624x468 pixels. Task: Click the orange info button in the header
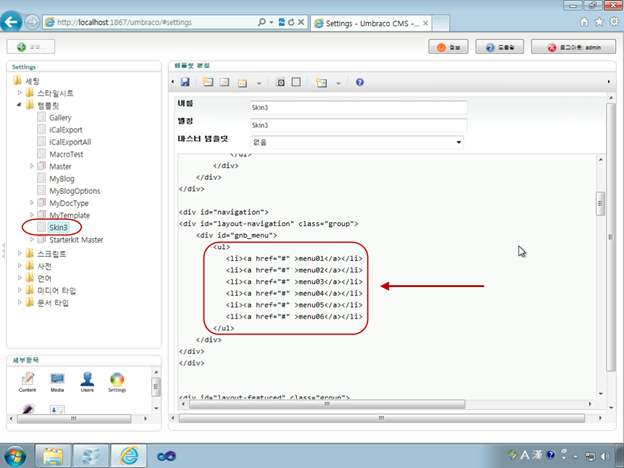[448, 47]
